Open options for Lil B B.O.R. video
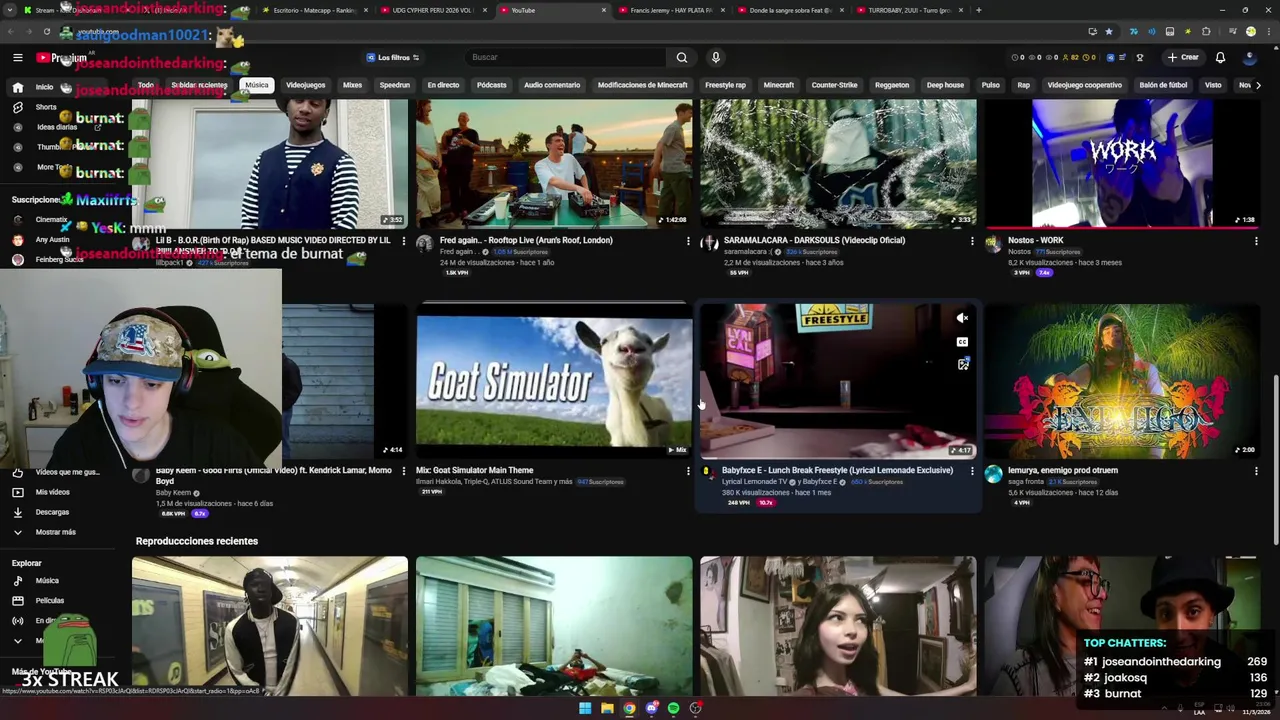Screen dimensions: 1280x720 404,241
